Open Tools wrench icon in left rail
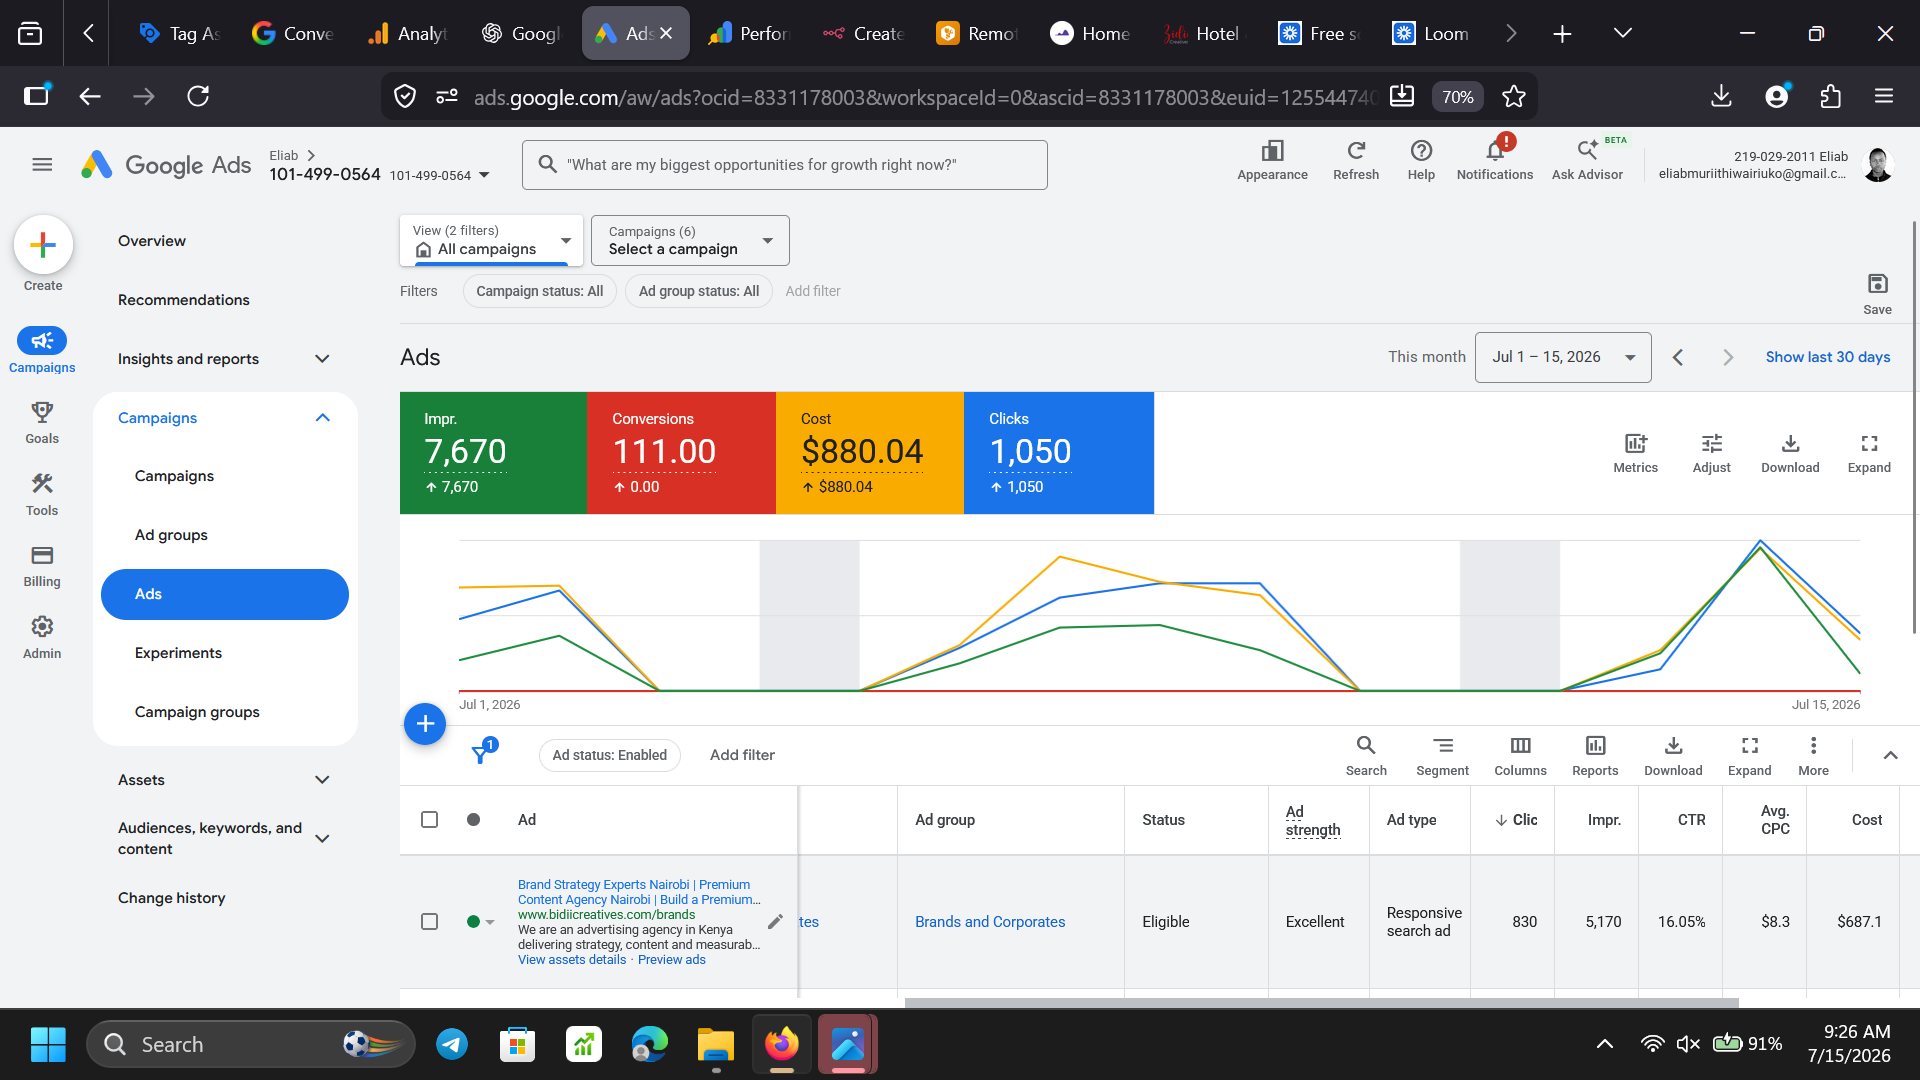 click(42, 484)
